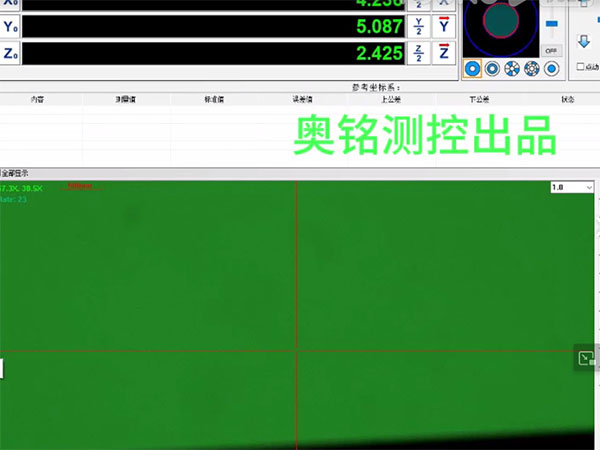Enable the 点动 jog checkbox
The width and height of the screenshot is (600, 450).
click(x=580, y=67)
